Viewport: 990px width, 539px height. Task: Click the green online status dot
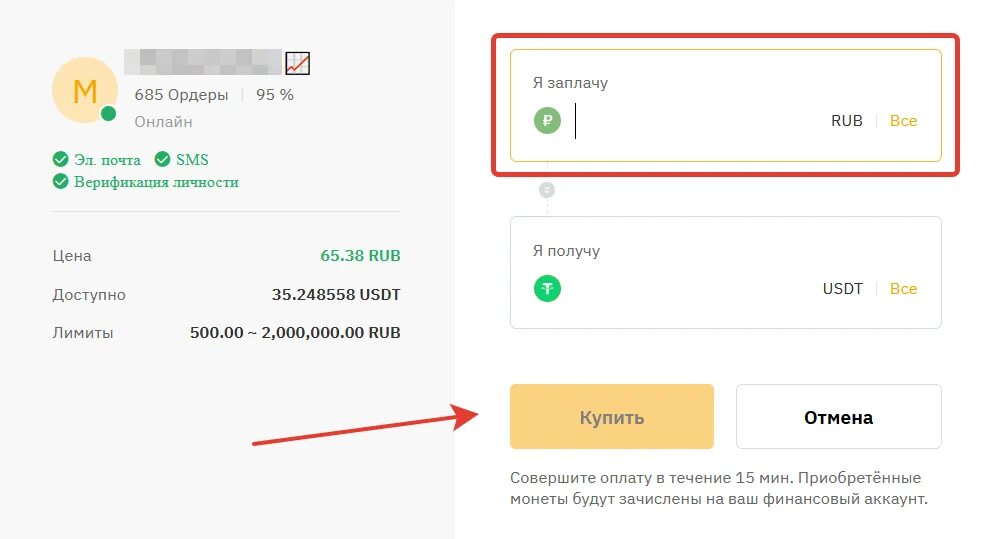click(109, 114)
